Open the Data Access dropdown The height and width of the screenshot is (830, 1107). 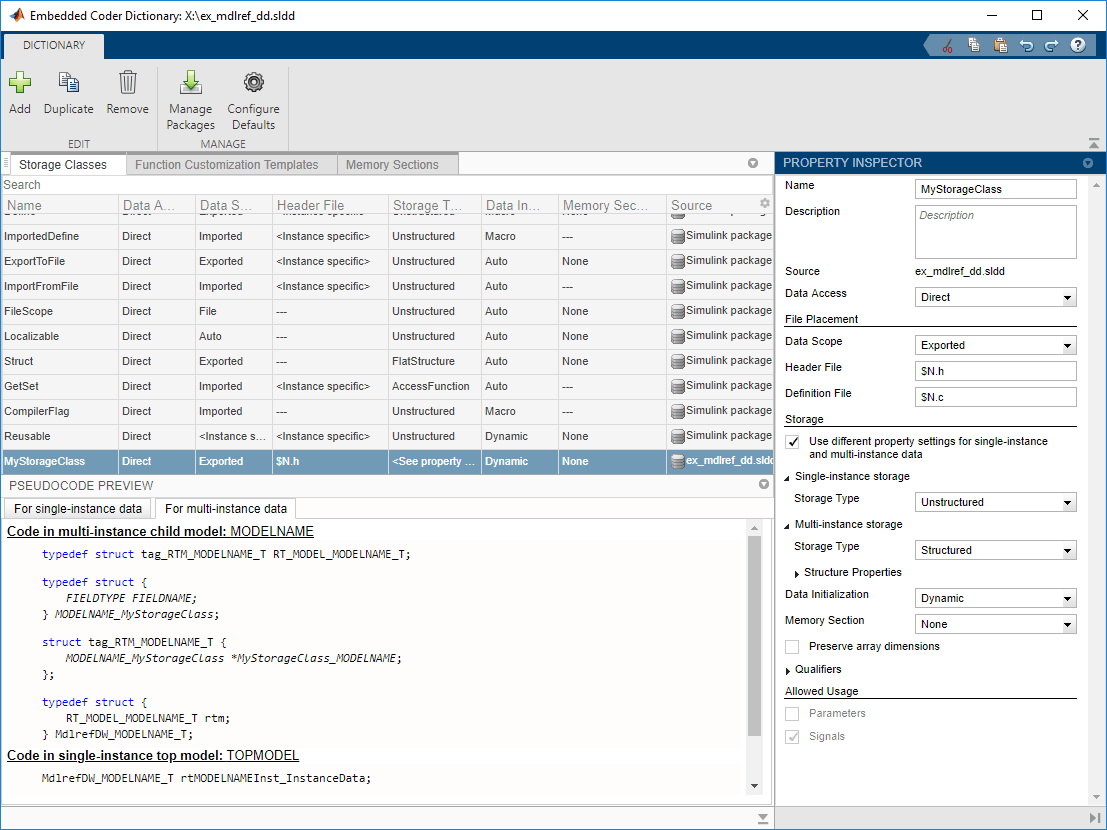click(995, 297)
